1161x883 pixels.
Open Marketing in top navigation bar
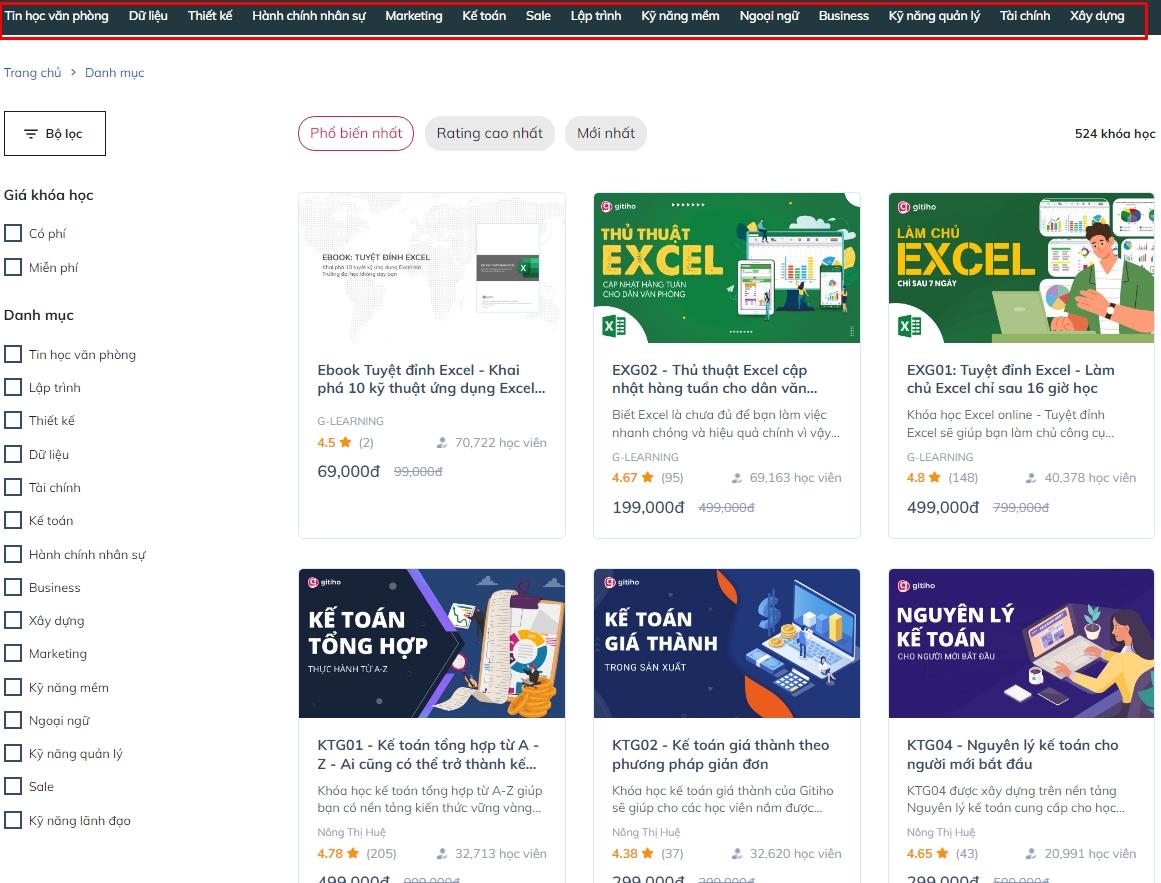413,16
